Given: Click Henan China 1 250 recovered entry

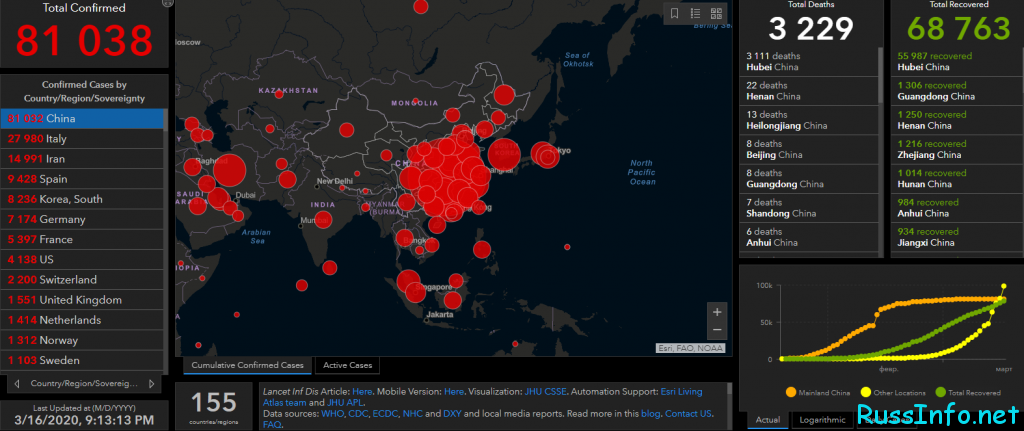Looking at the screenshot, I should tap(957, 120).
